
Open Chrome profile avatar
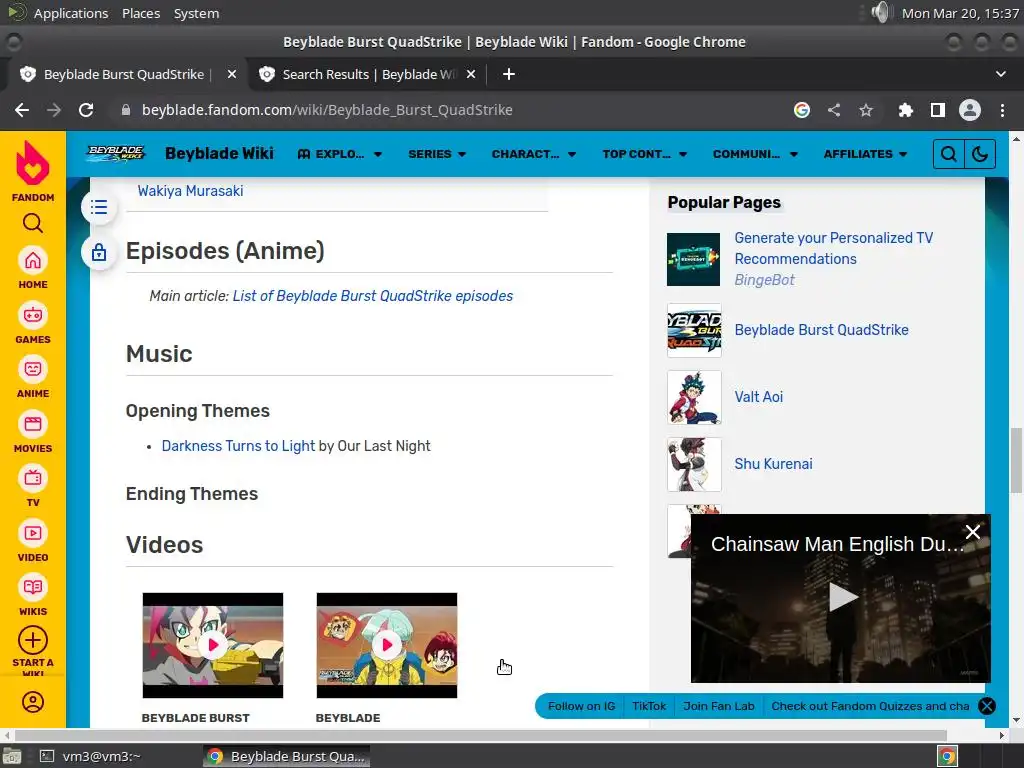tap(970, 110)
